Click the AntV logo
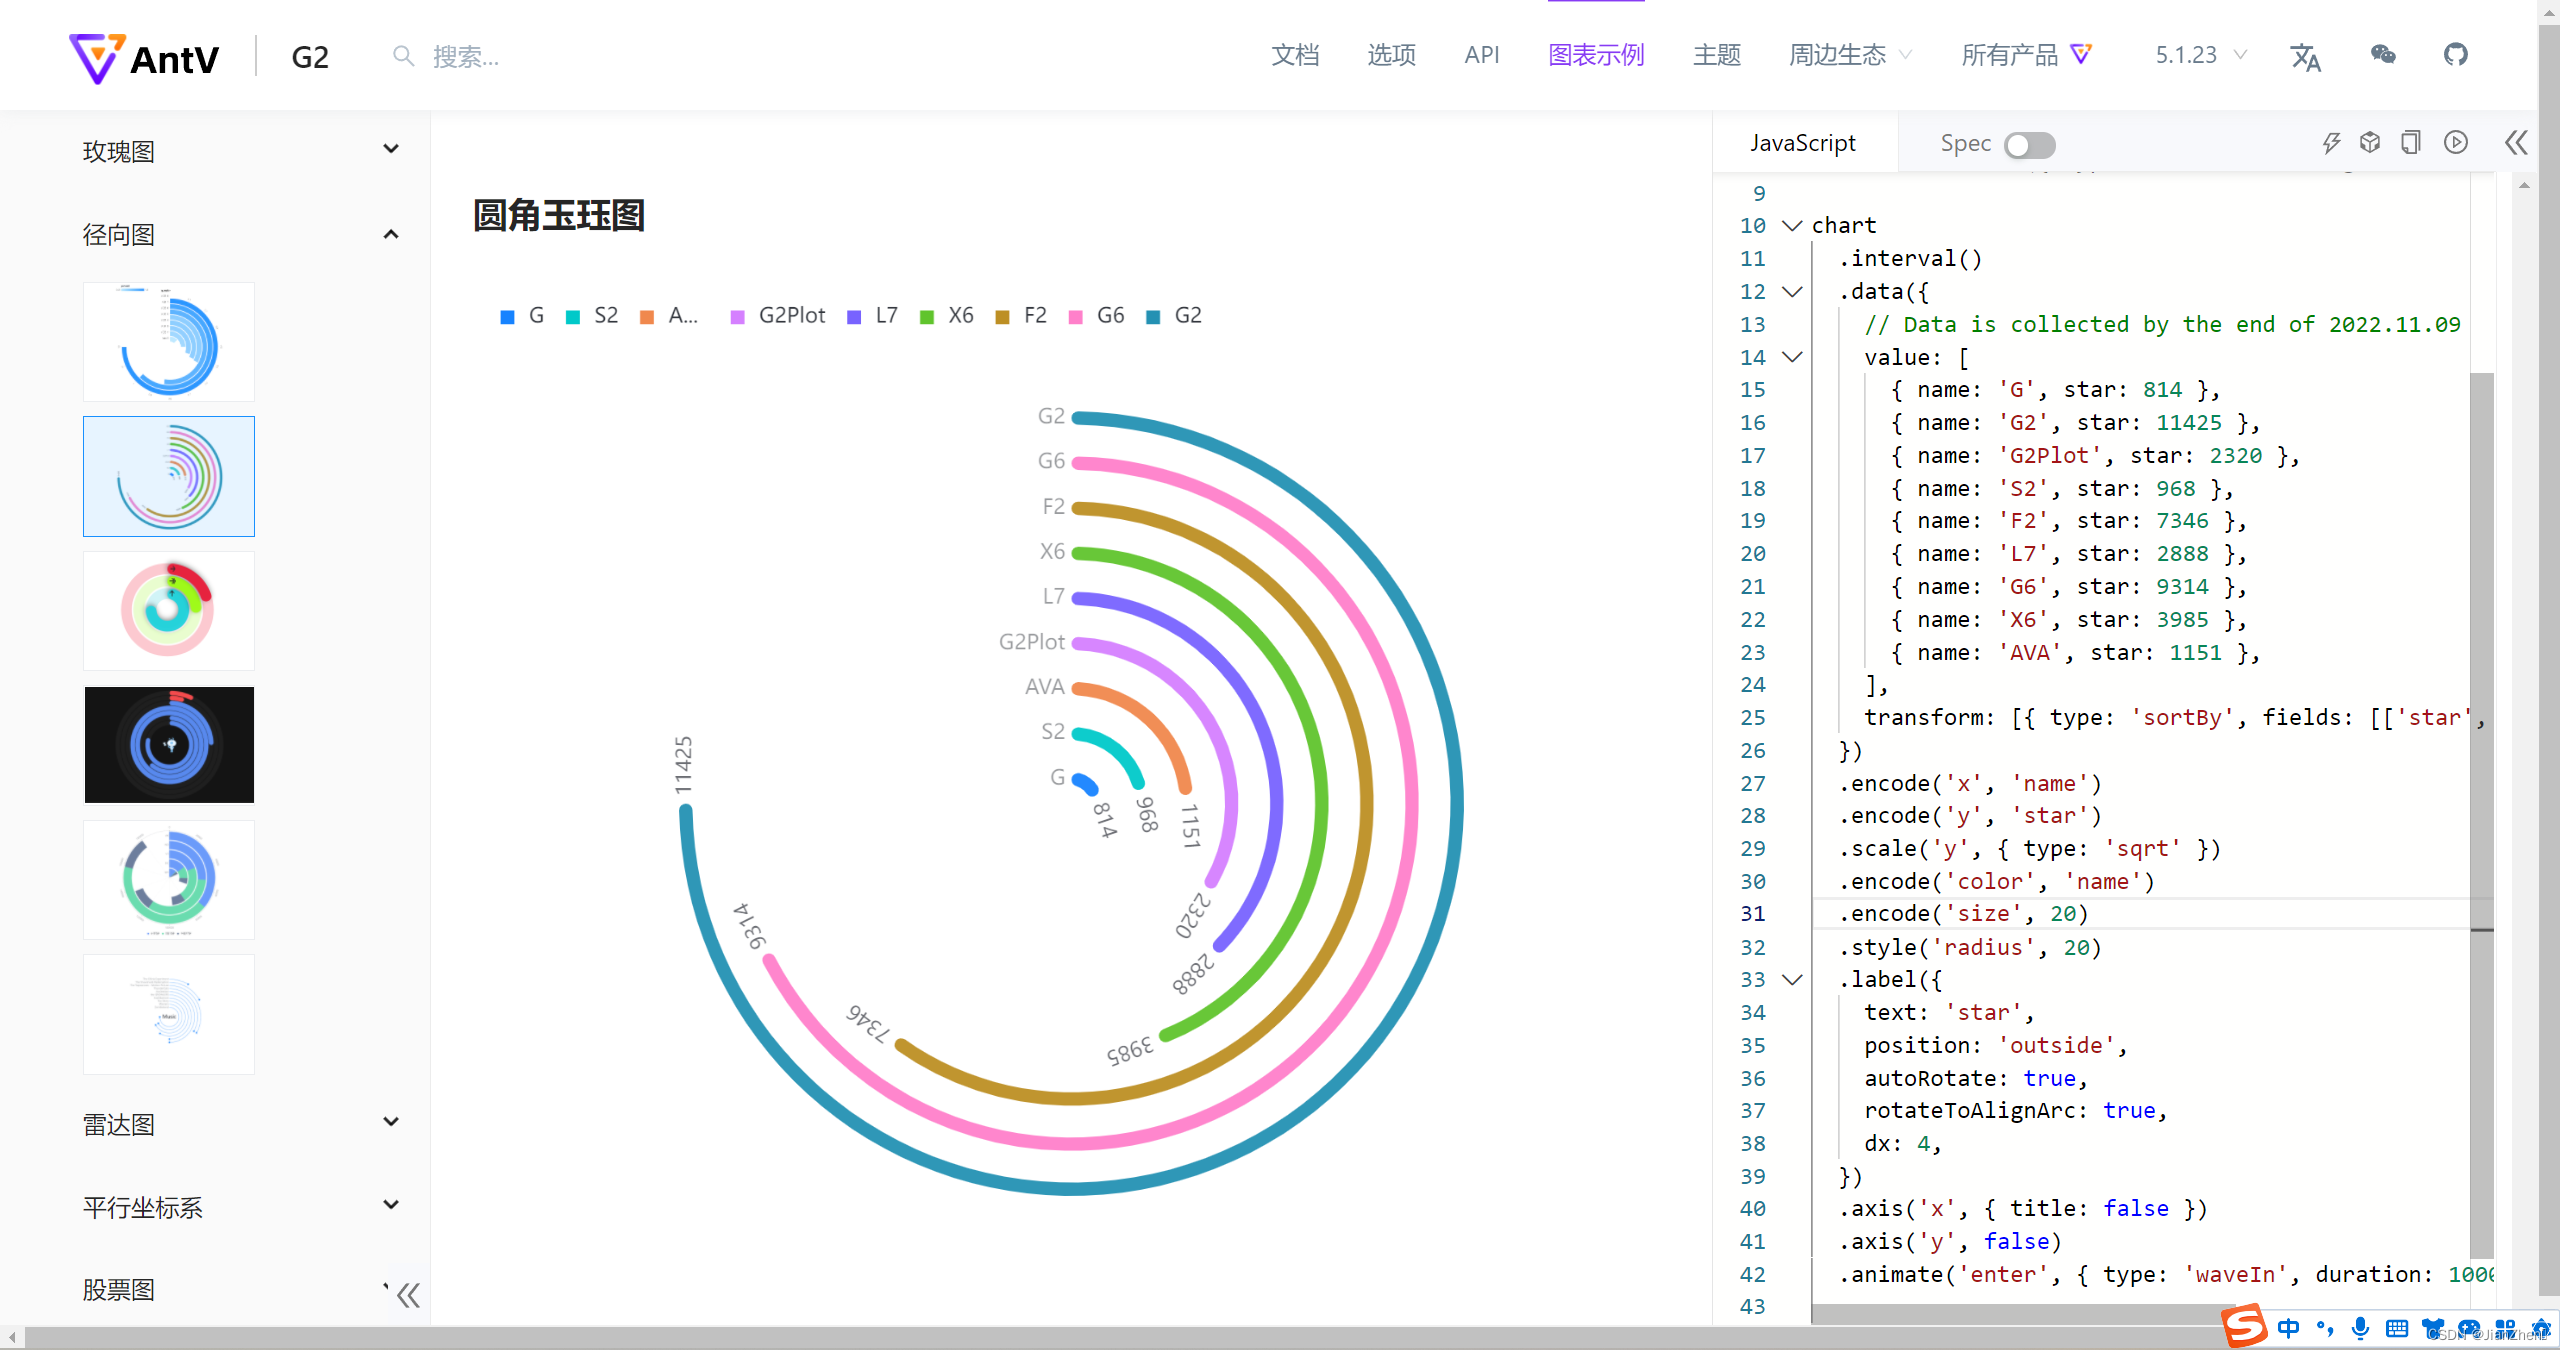The height and width of the screenshot is (1350, 2562). [144, 58]
